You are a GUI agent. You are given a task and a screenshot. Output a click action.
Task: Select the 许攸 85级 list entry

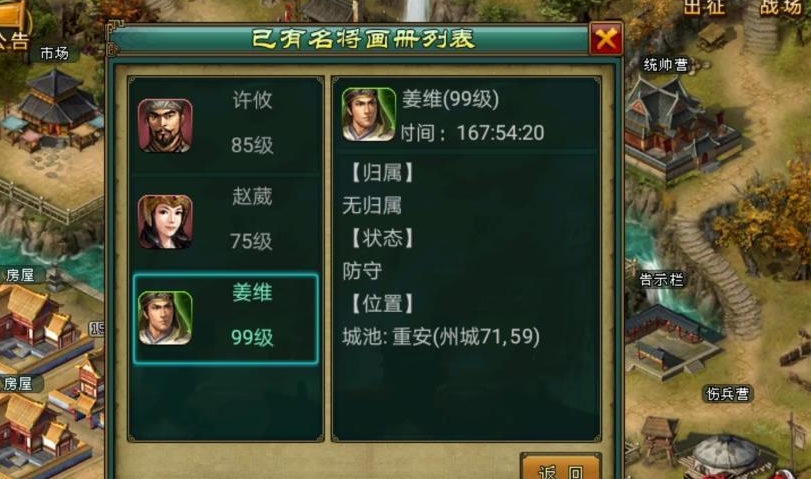tap(226, 125)
